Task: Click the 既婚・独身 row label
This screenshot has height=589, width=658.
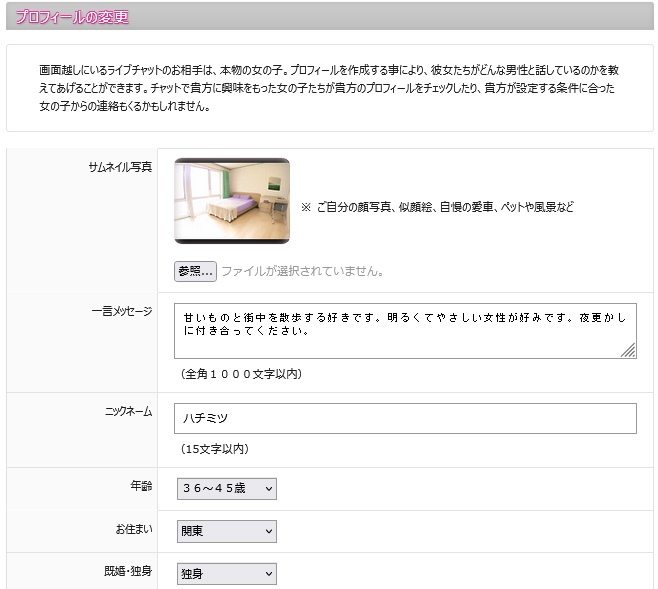Action: (x=127, y=570)
